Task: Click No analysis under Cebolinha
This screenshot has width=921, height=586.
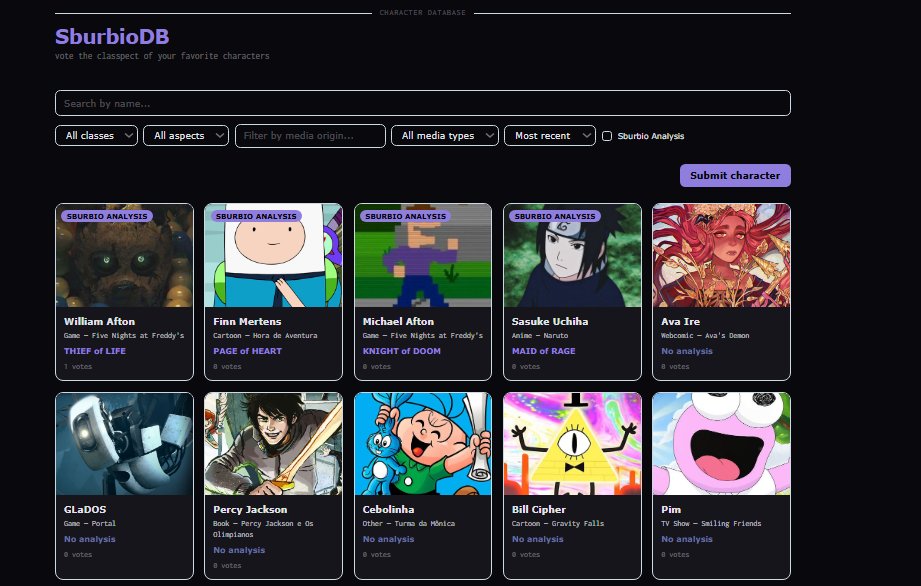Action: (x=388, y=538)
